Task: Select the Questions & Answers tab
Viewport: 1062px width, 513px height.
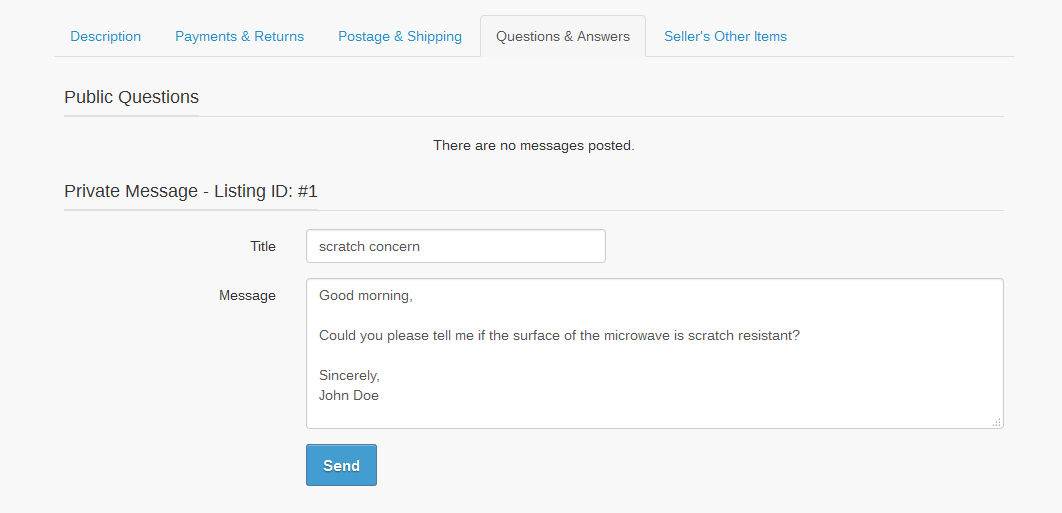Action: [x=563, y=36]
